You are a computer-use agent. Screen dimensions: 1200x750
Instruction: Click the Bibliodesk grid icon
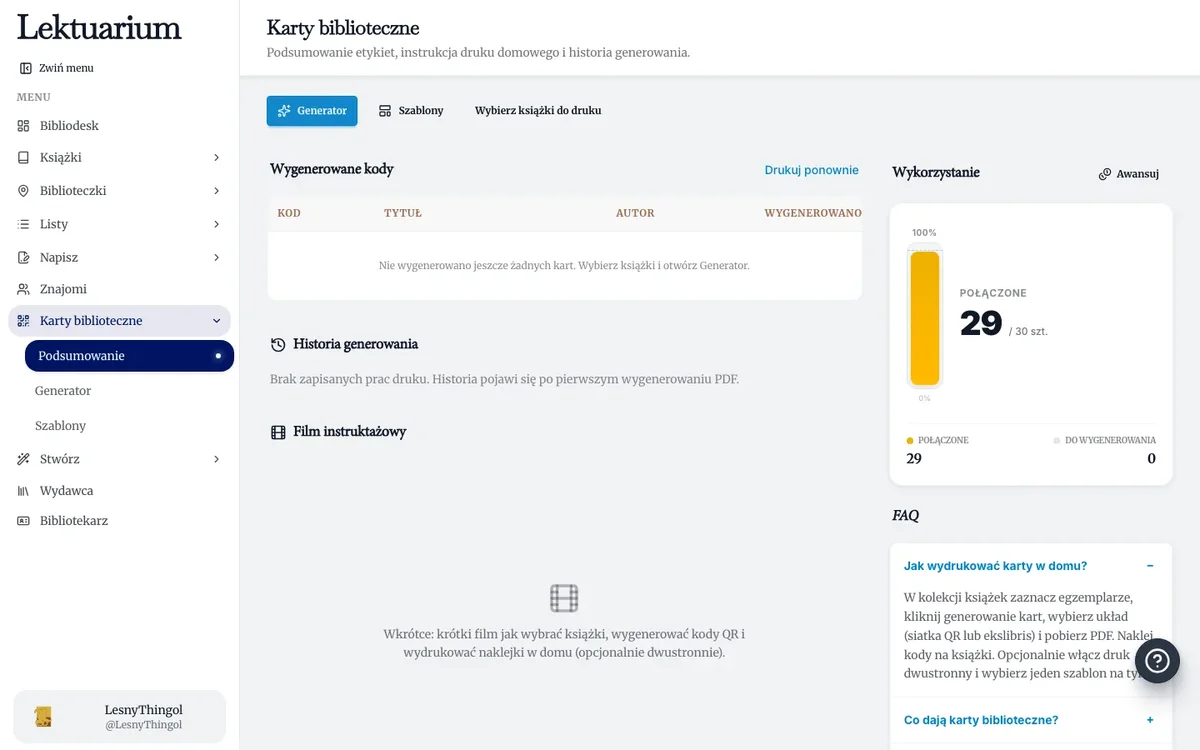(x=24, y=126)
